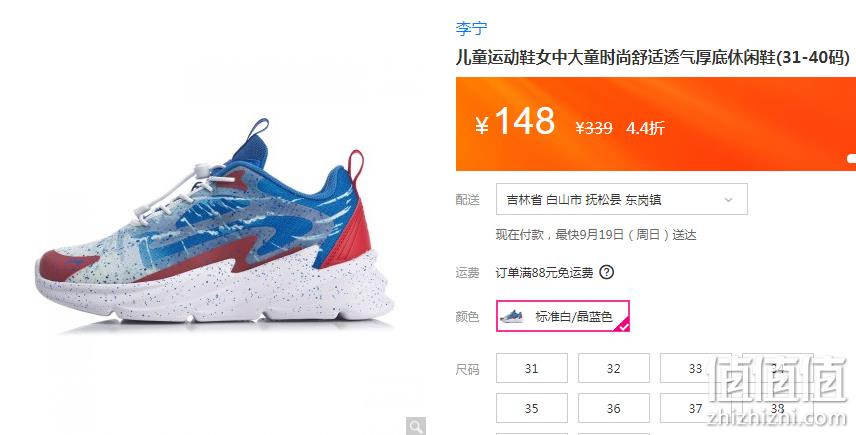This screenshot has width=856, height=435.
Task: Choose size 37
Action: [696, 408]
